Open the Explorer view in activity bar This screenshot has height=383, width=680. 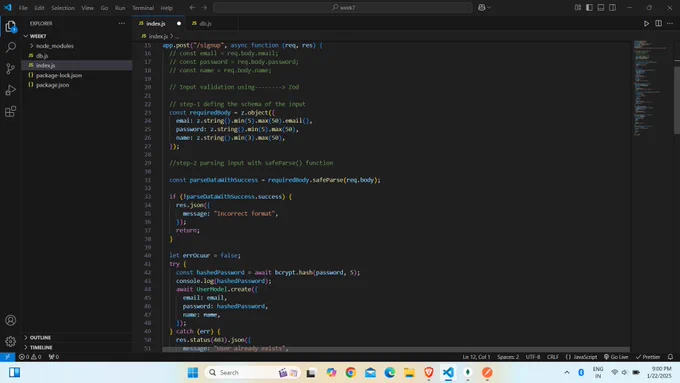point(10,27)
